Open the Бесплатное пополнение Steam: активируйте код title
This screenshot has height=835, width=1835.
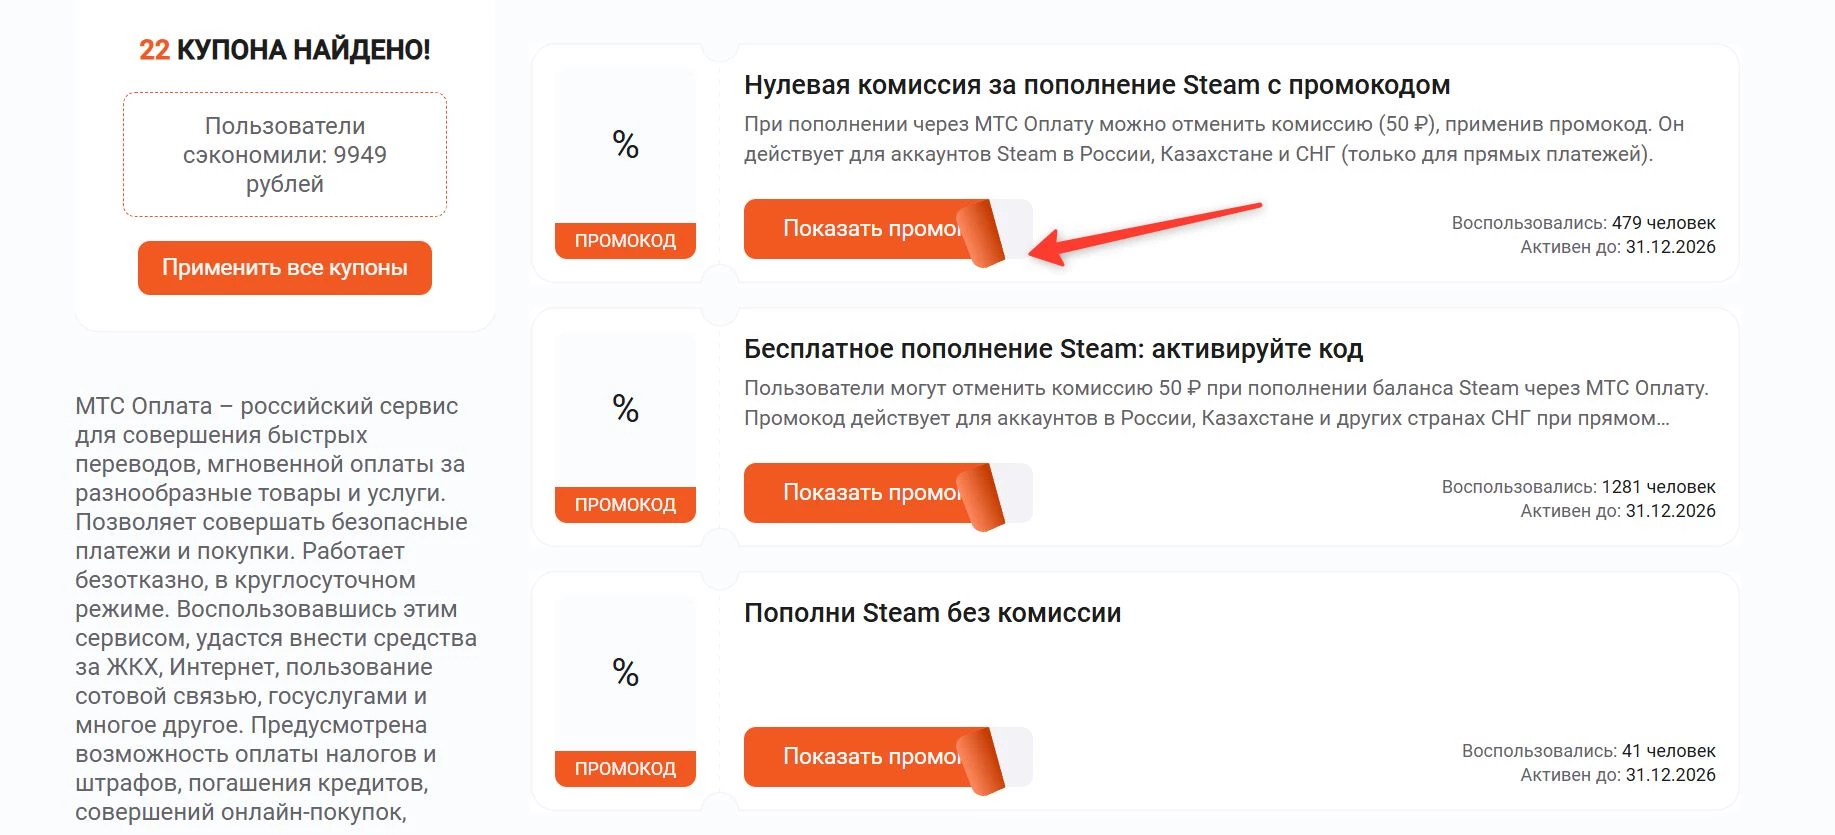click(x=1053, y=349)
